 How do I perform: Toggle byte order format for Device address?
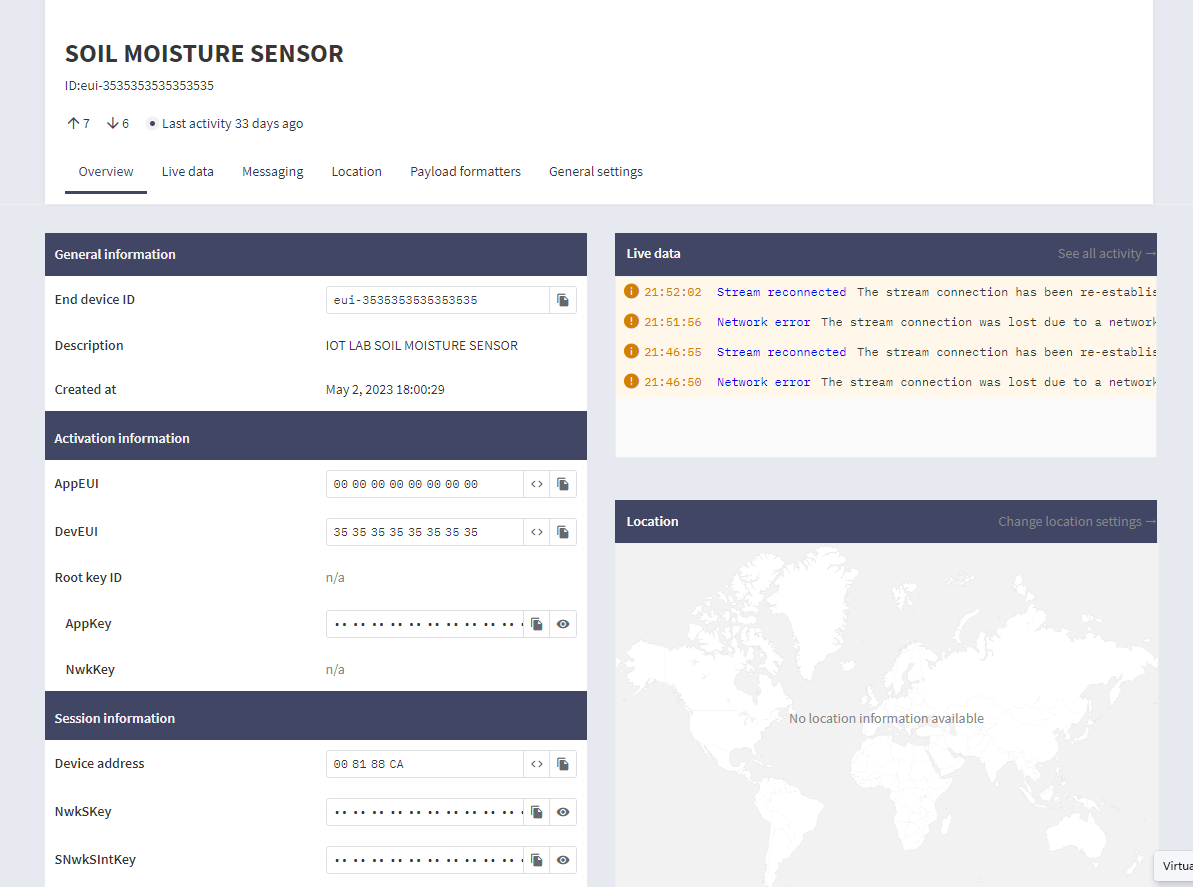536,763
